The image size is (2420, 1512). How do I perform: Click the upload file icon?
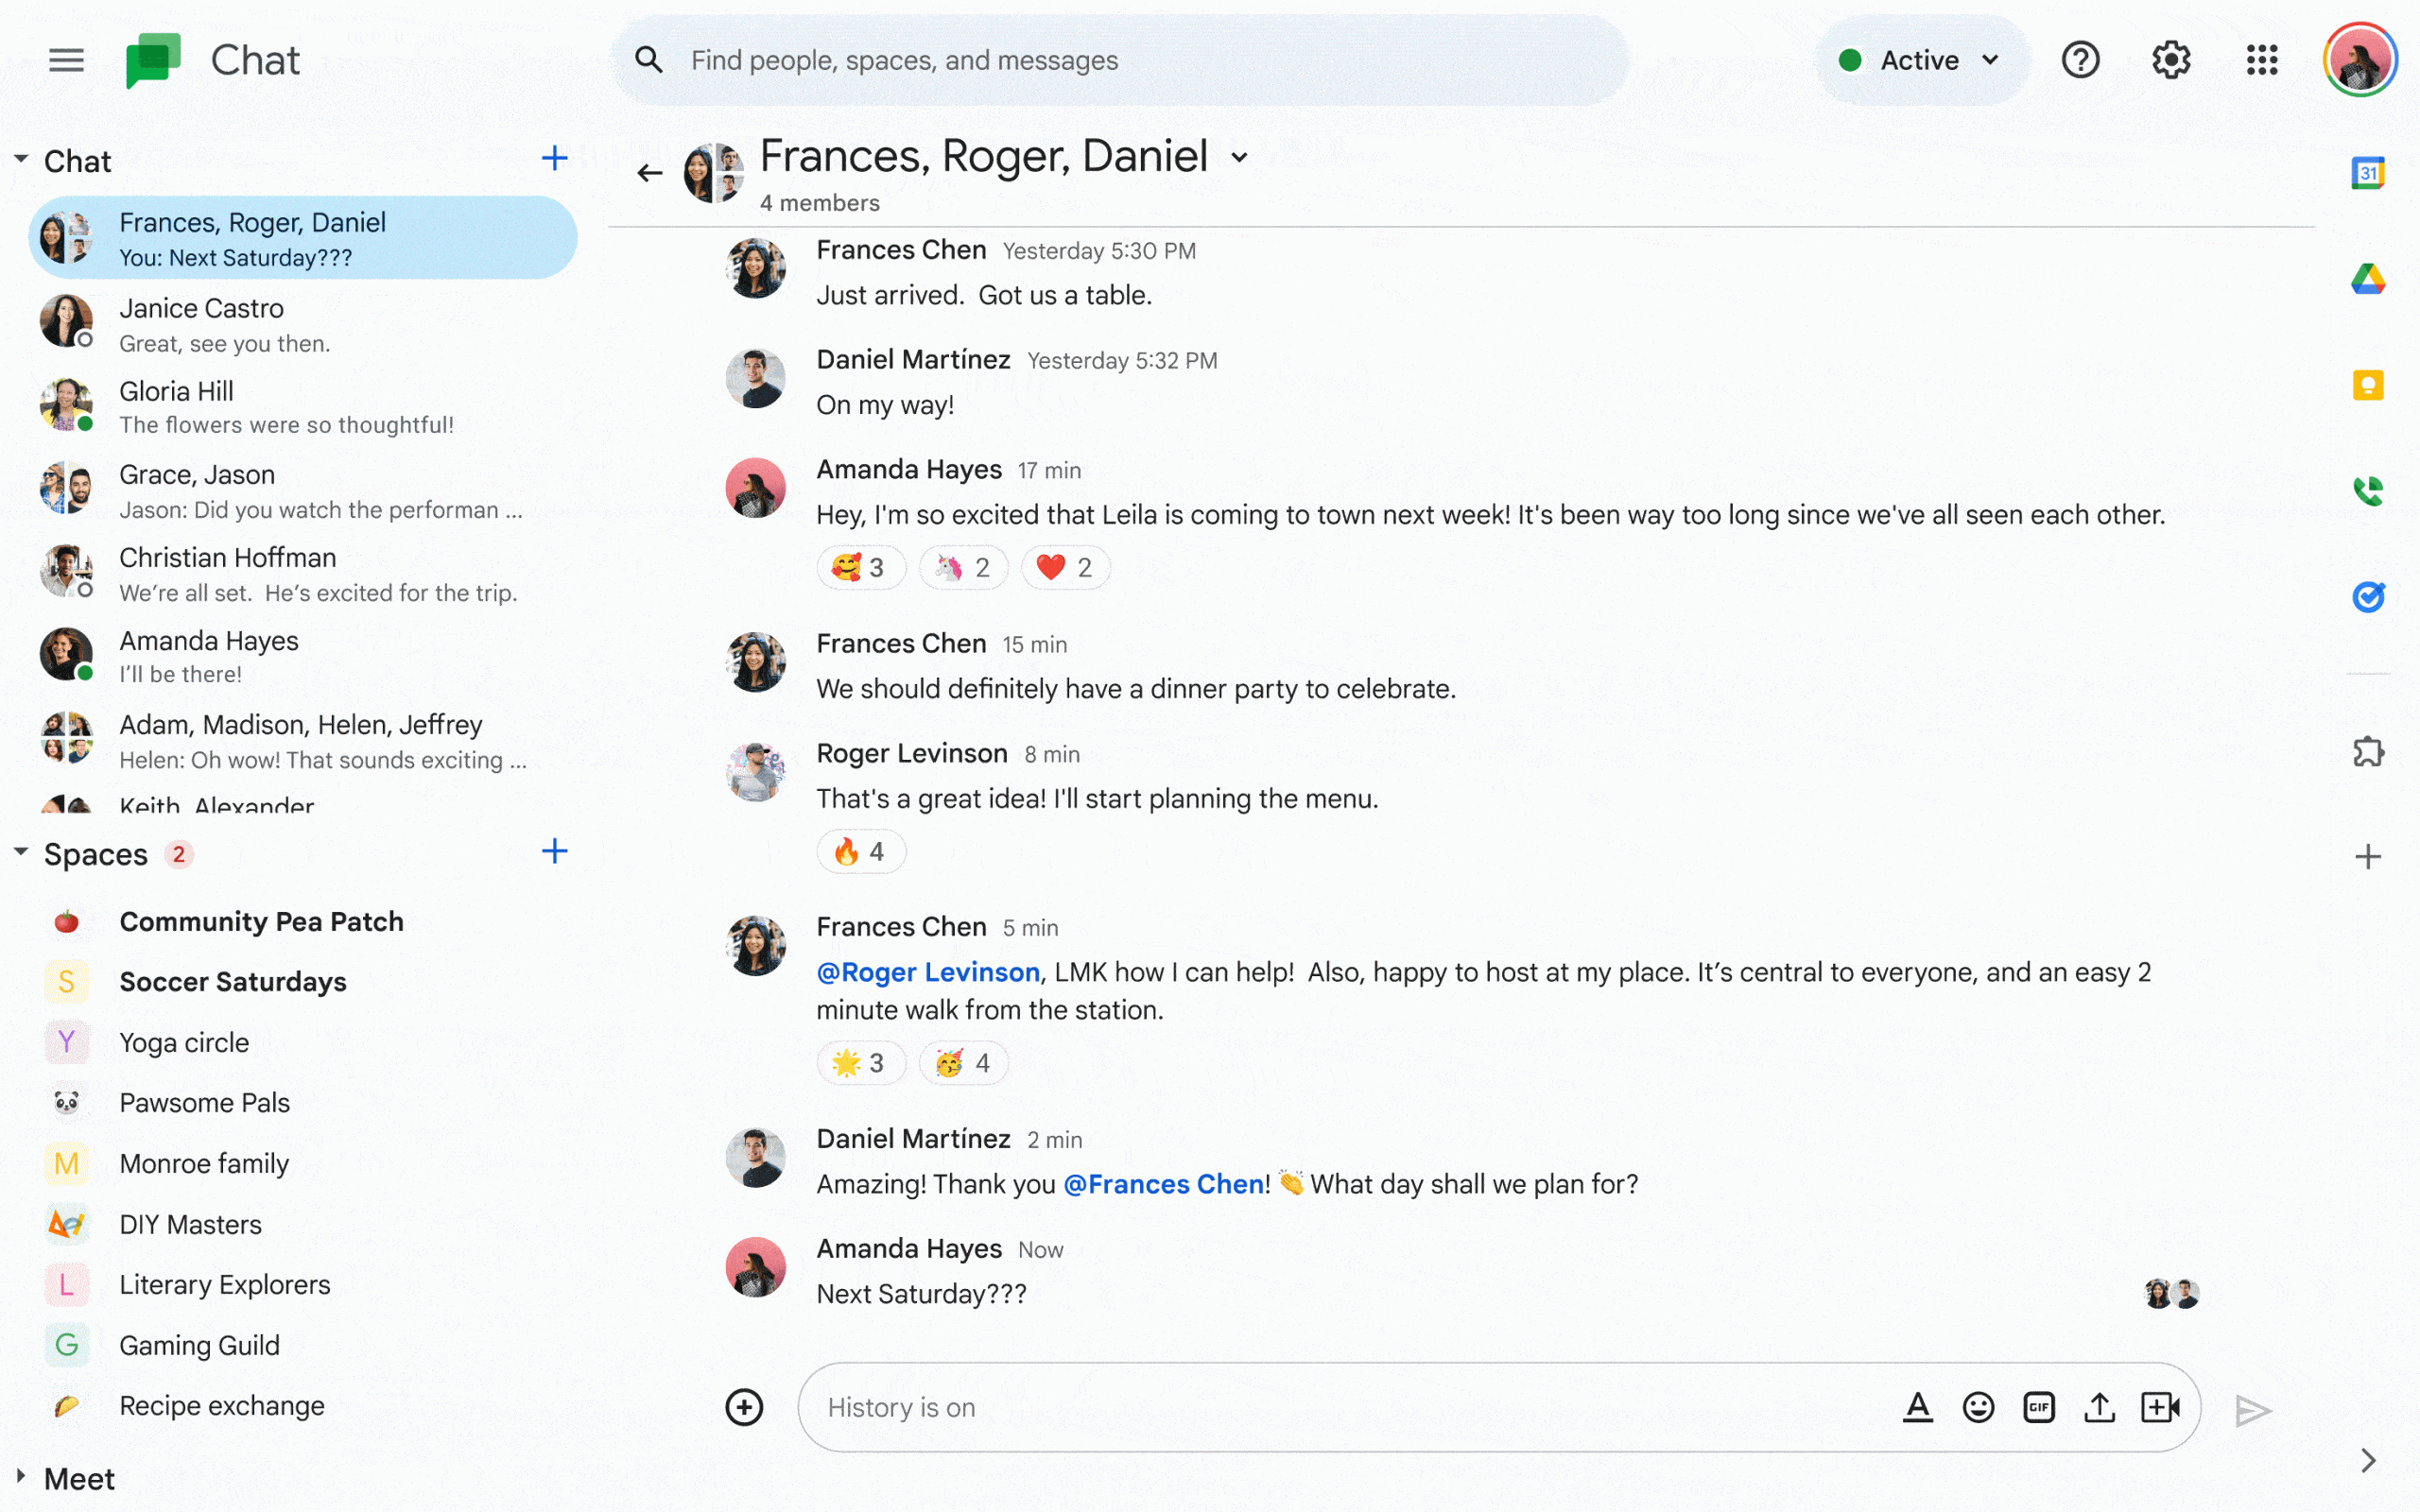coord(2099,1407)
